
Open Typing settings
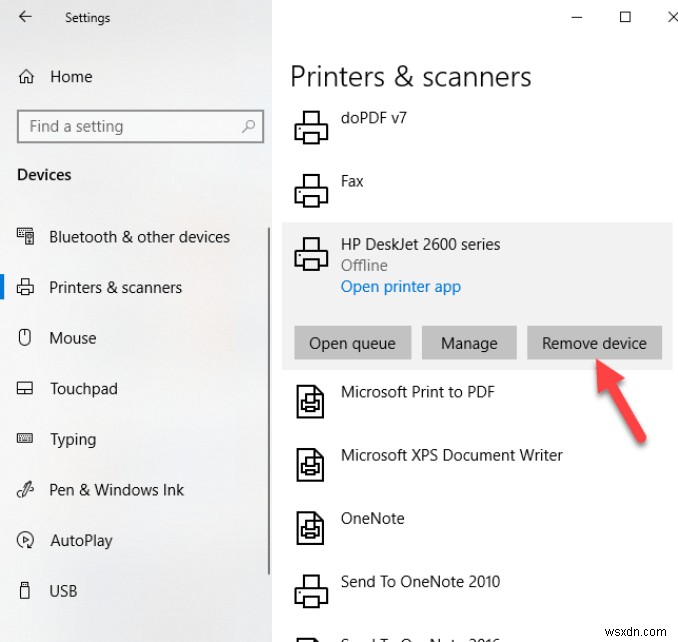pos(73,439)
